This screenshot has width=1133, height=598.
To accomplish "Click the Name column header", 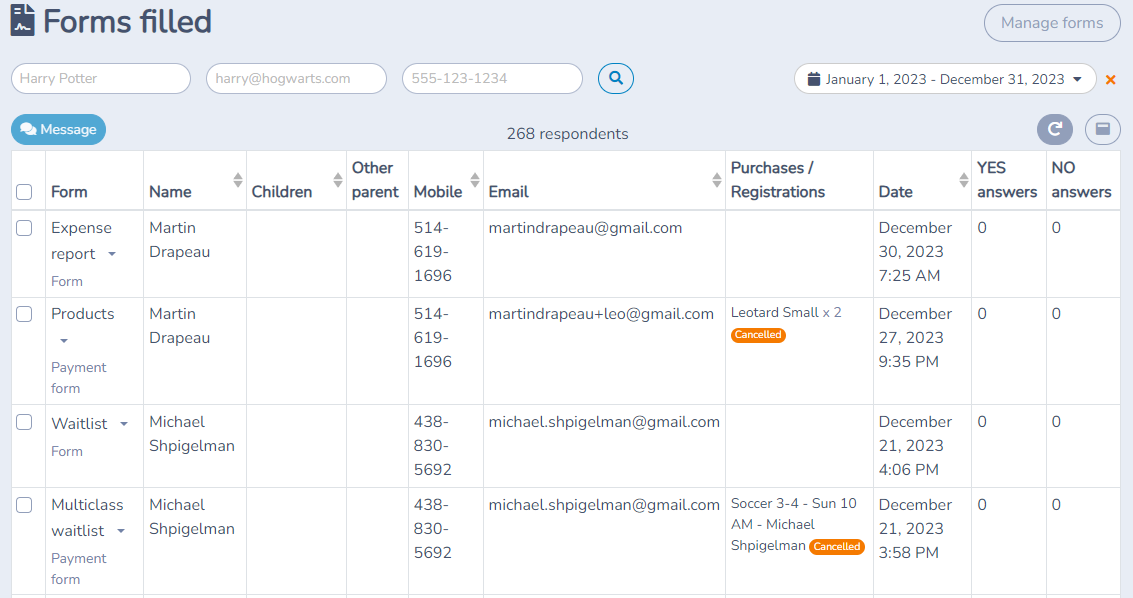I will (x=171, y=191).
